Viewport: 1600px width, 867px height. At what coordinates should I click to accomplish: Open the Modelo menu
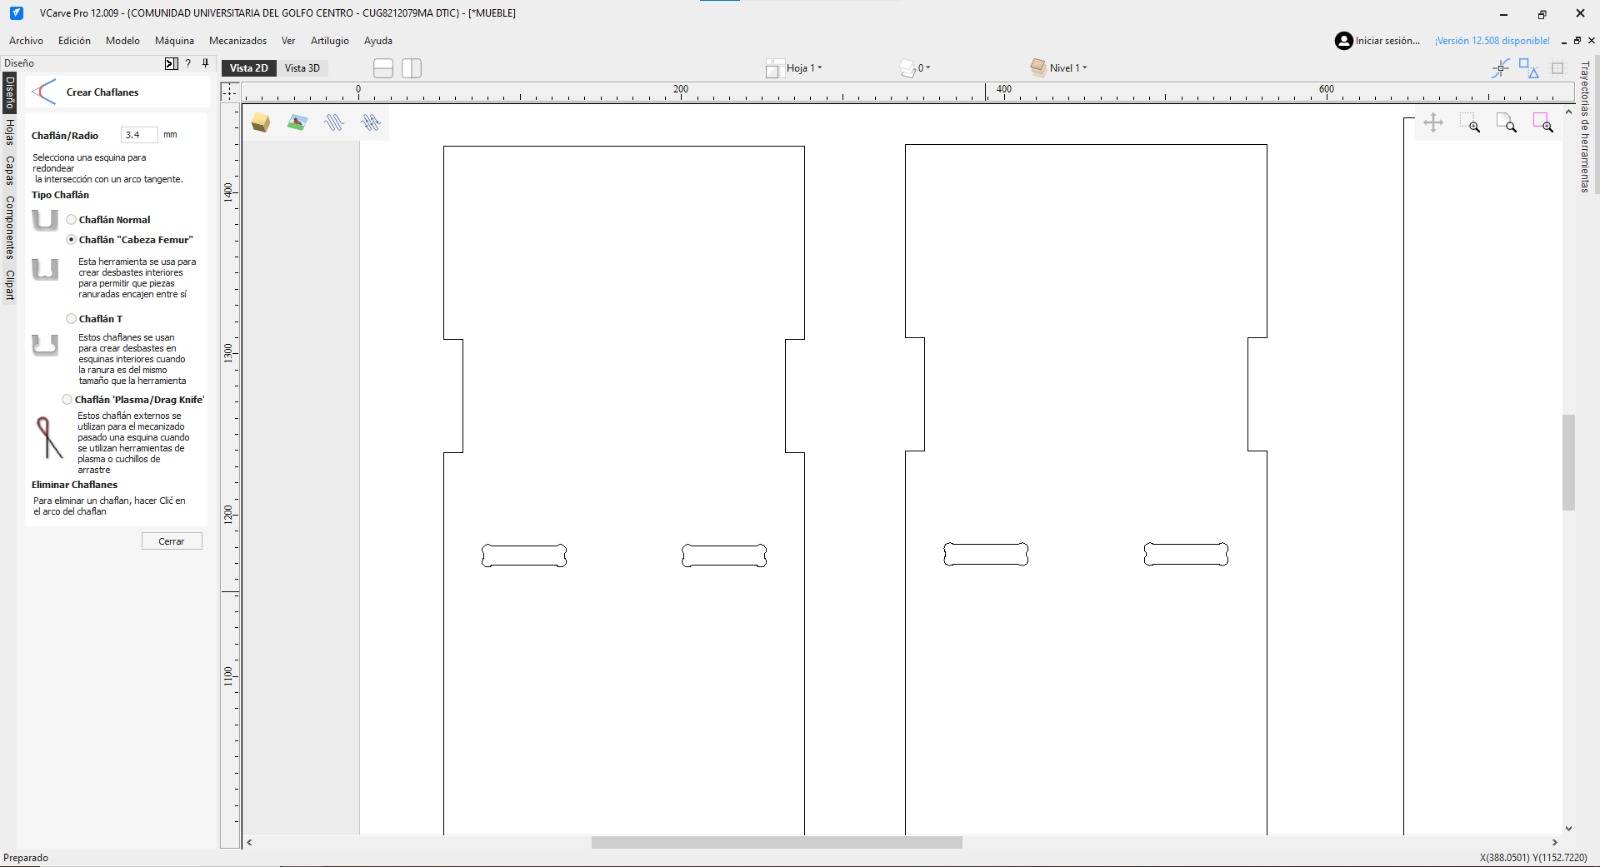click(123, 41)
